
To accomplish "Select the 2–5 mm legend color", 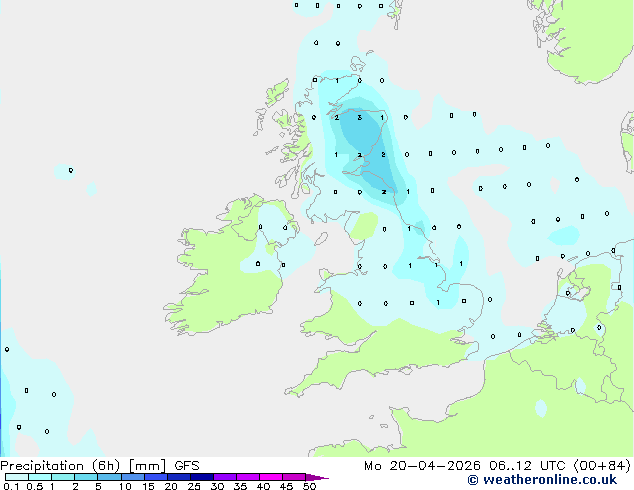I will point(86,477).
